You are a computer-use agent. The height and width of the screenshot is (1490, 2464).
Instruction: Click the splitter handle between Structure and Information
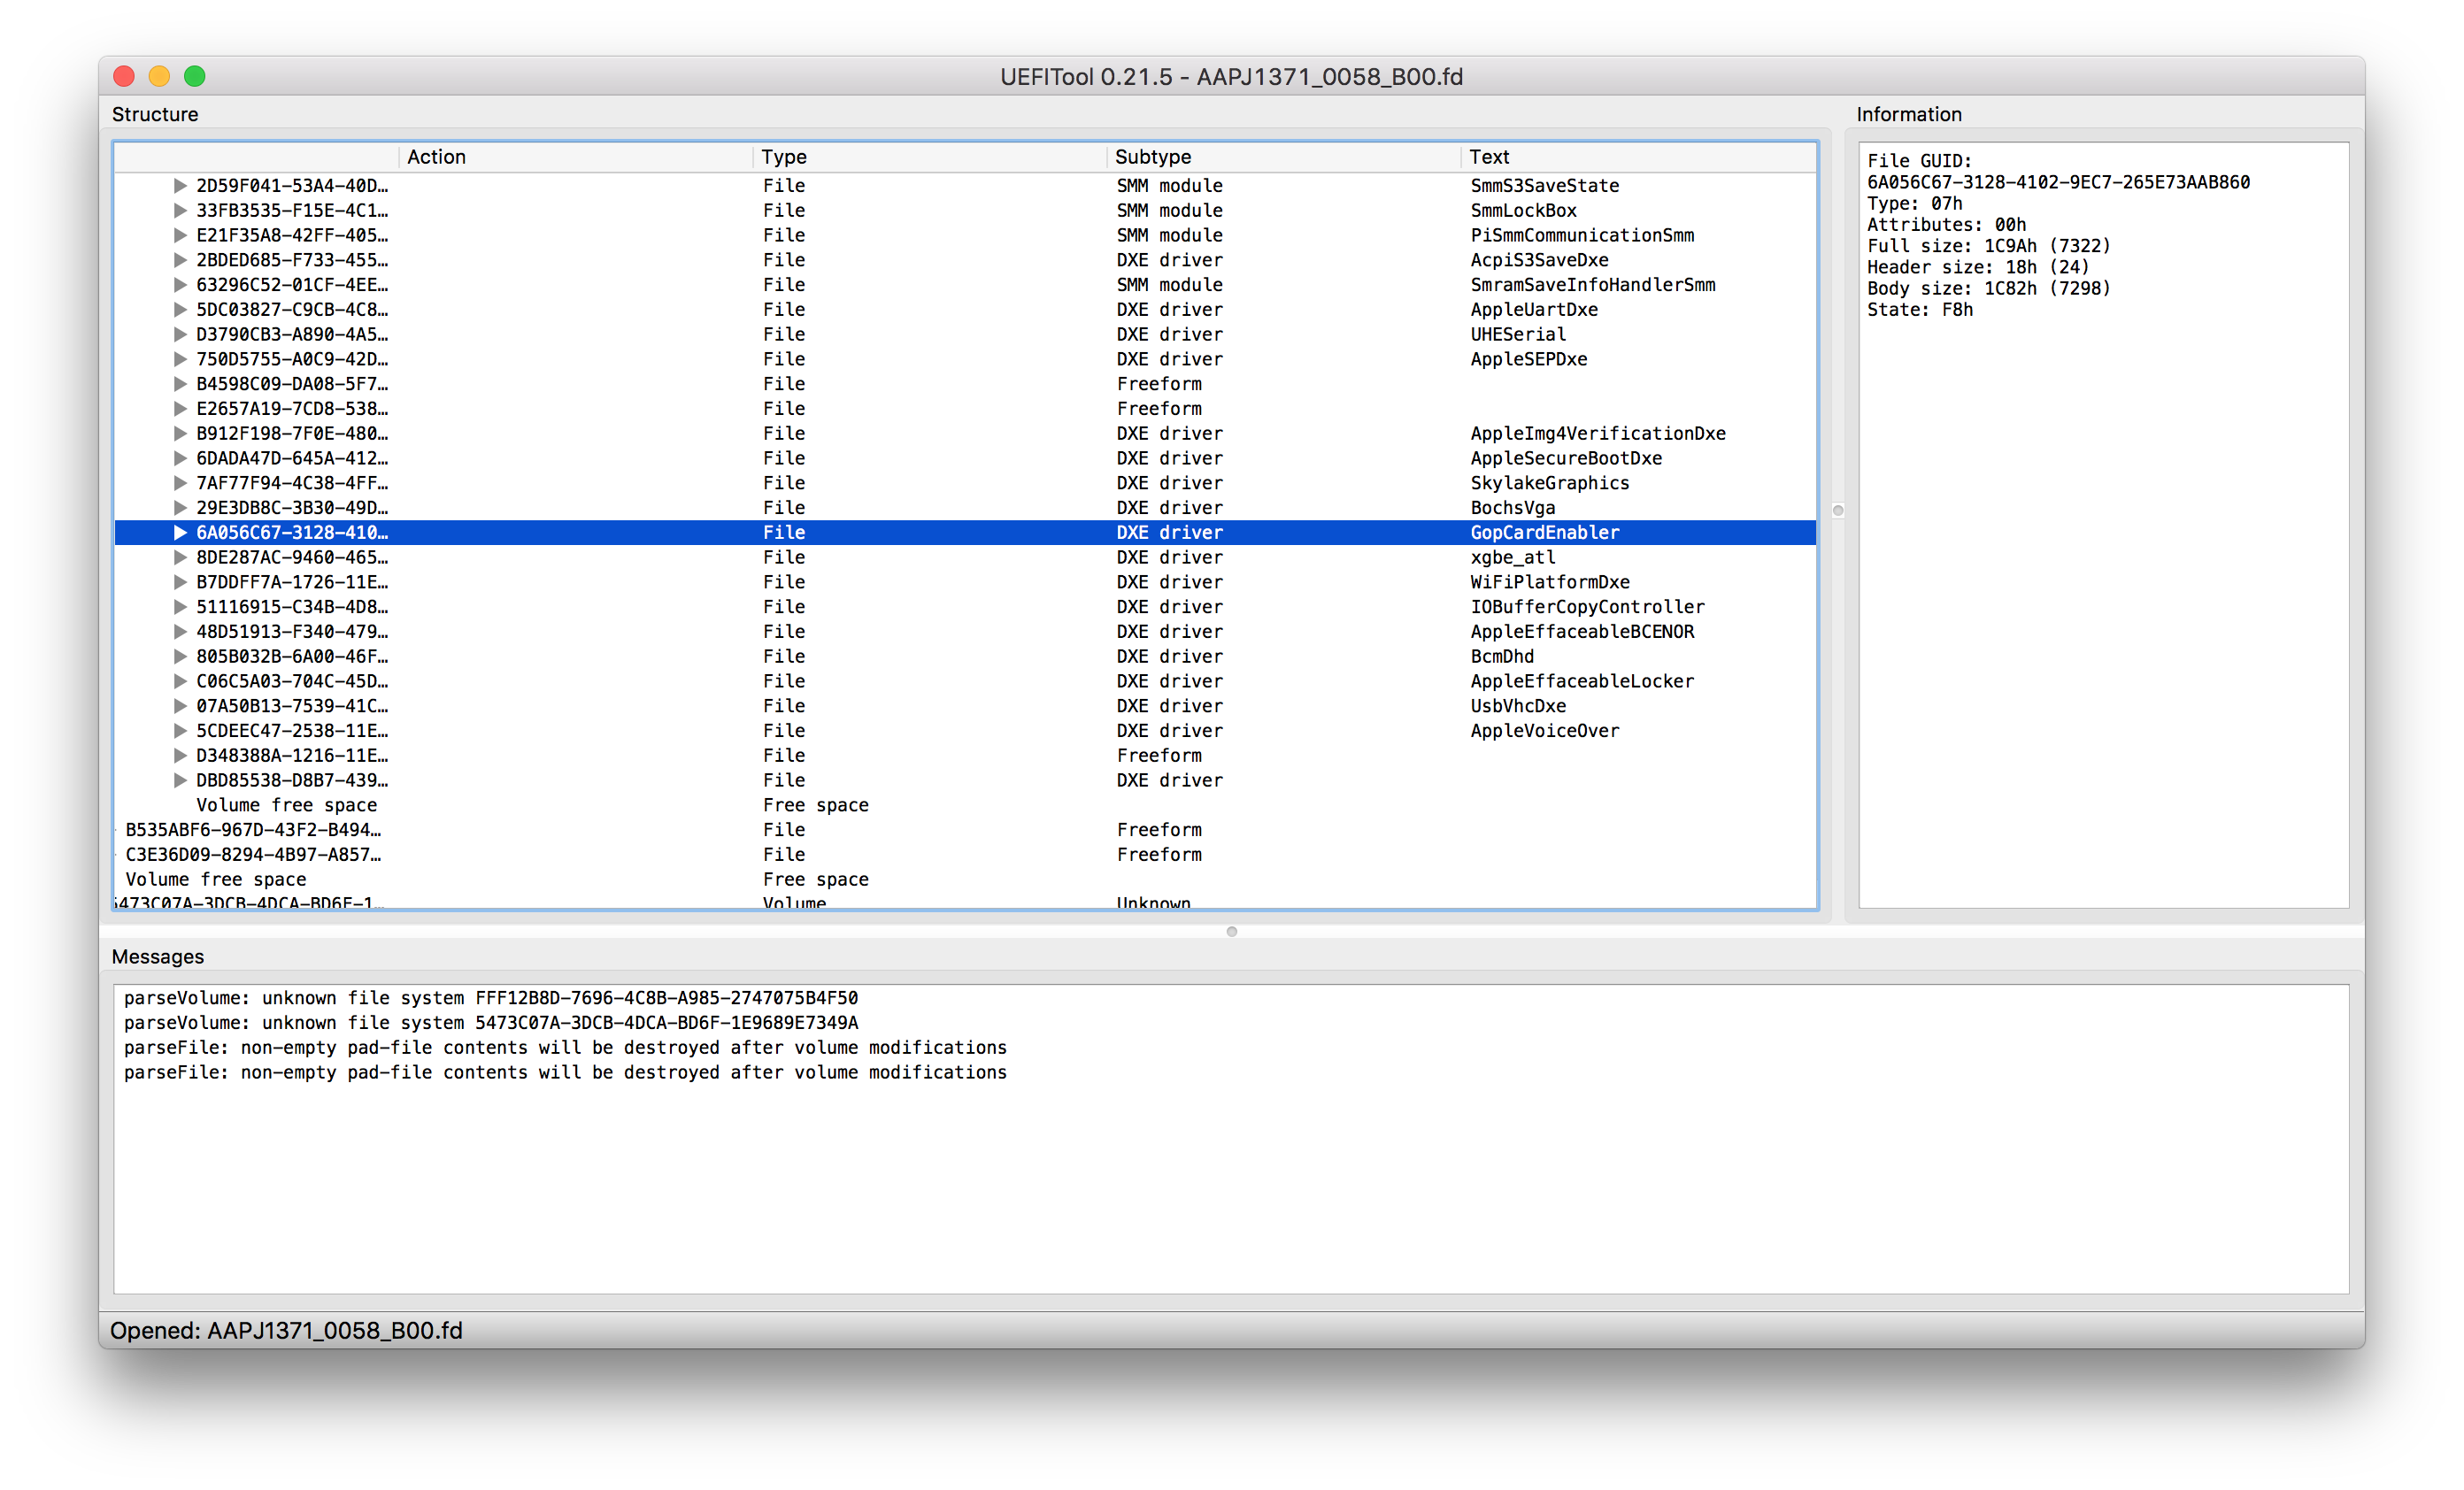tap(1838, 511)
